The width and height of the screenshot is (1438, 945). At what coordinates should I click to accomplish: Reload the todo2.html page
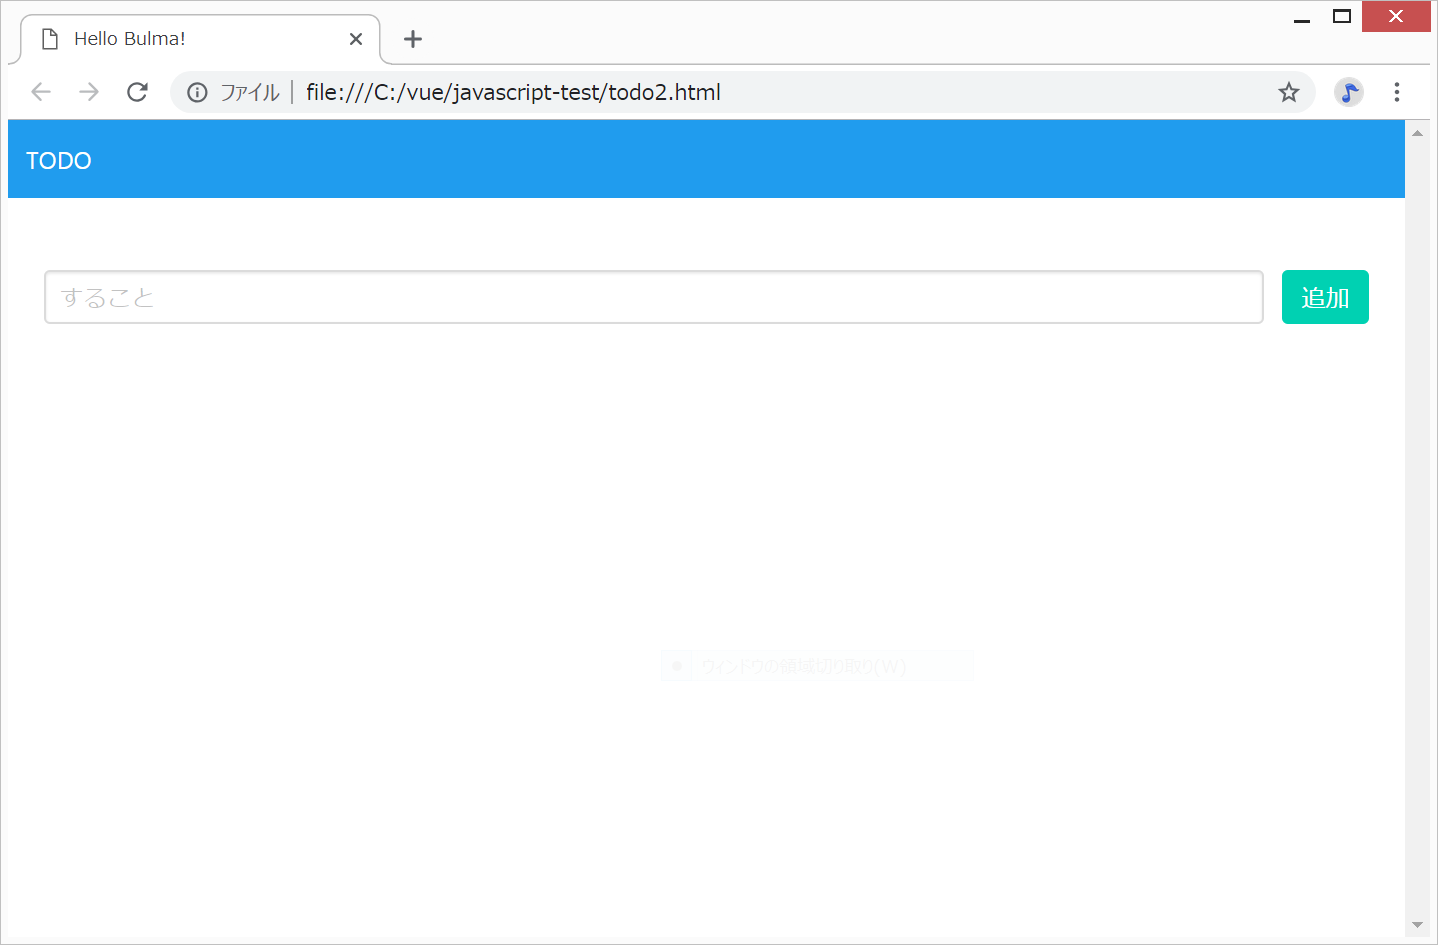click(137, 92)
